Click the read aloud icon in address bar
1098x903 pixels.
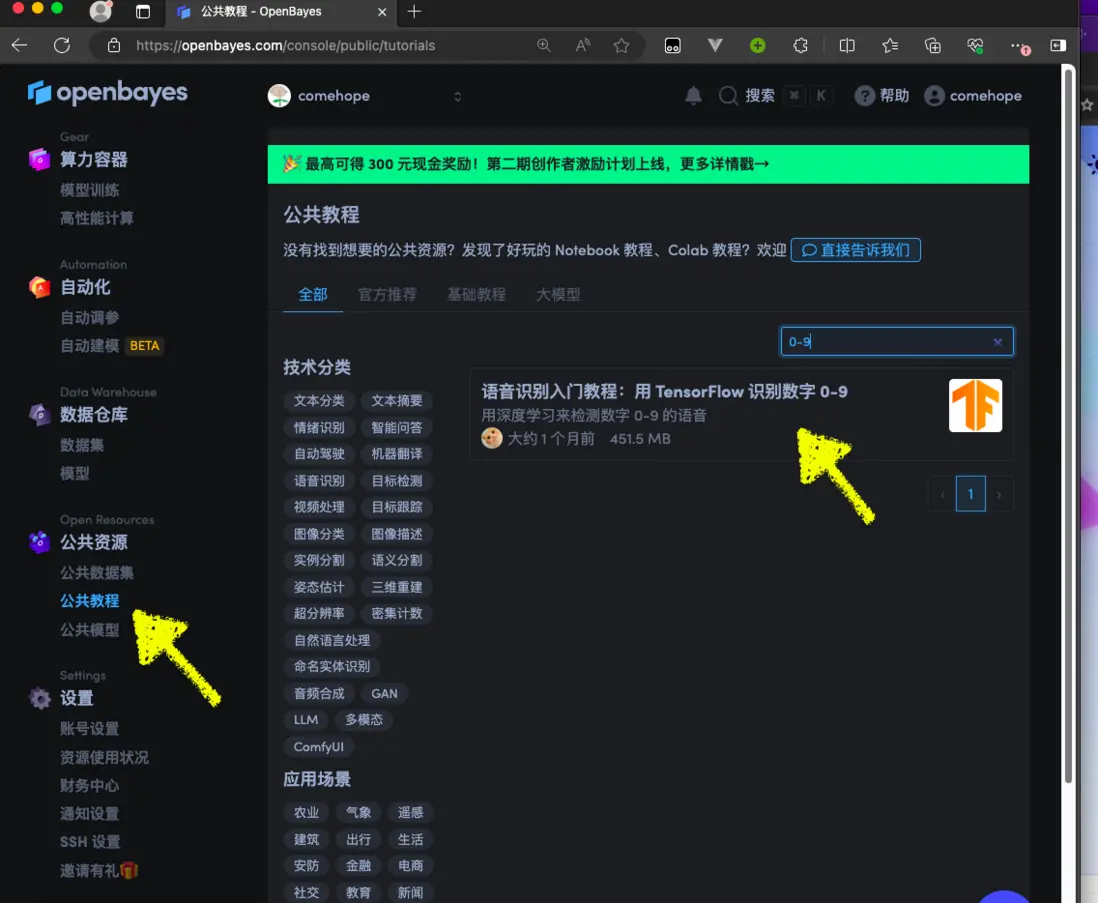(x=583, y=46)
